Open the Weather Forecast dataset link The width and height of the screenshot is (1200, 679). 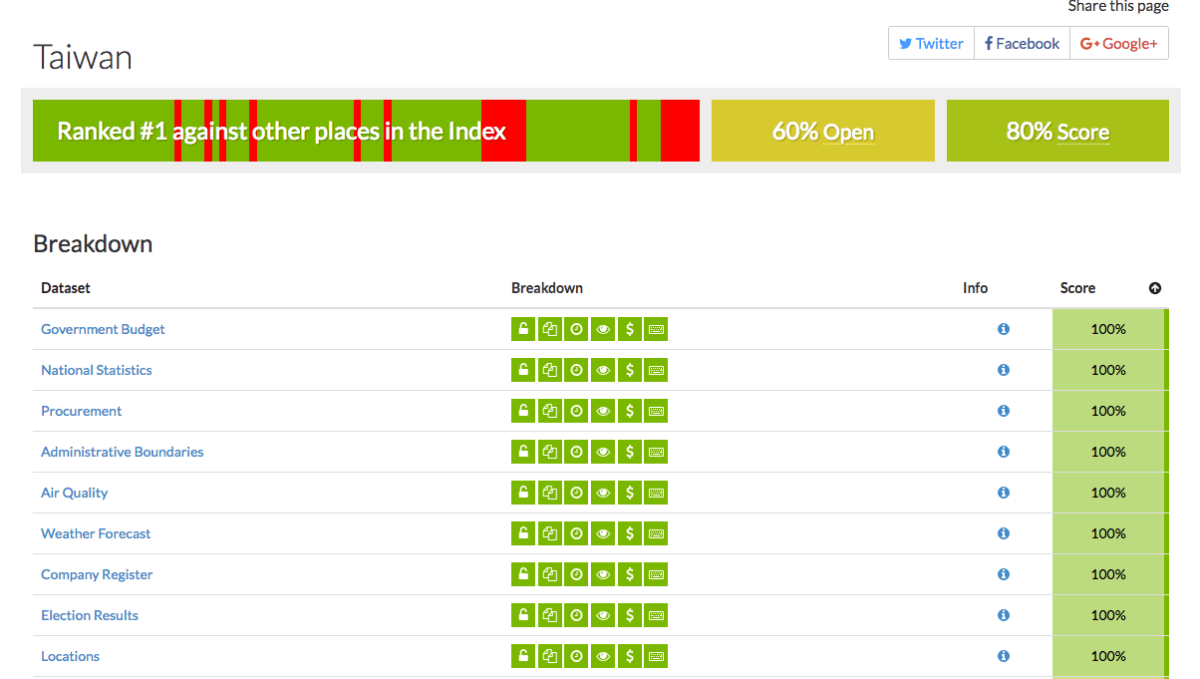[x=96, y=534]
